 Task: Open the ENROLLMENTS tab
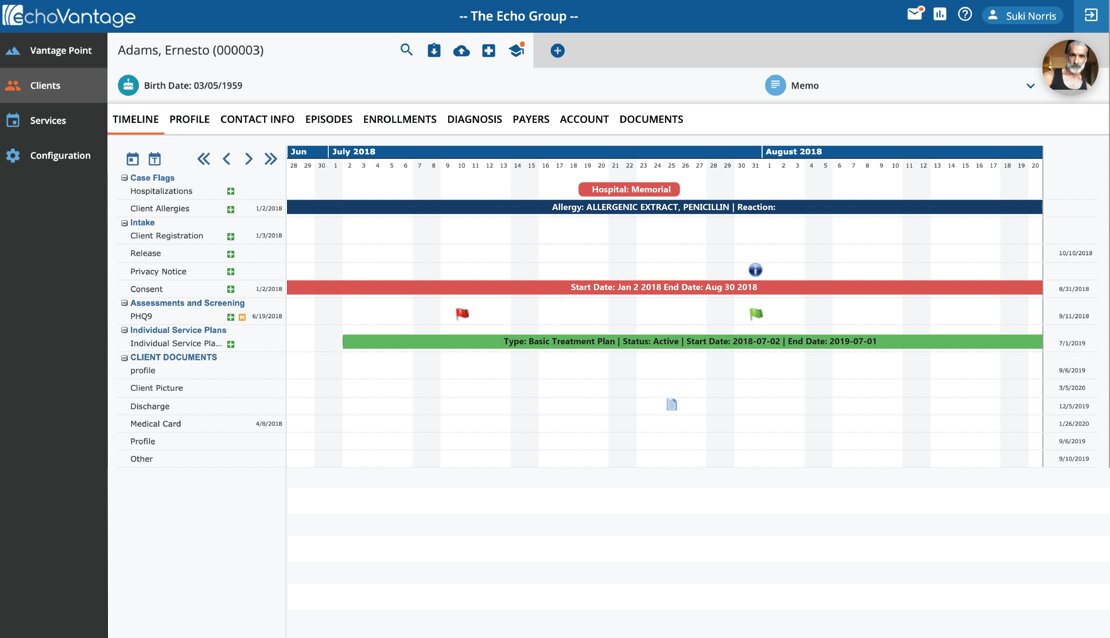399,119
